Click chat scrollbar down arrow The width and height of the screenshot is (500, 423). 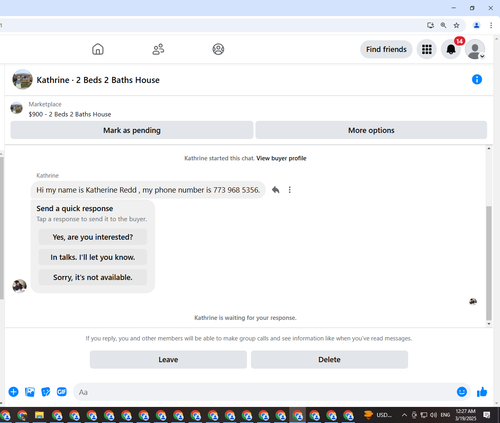(x=489, y=324)
